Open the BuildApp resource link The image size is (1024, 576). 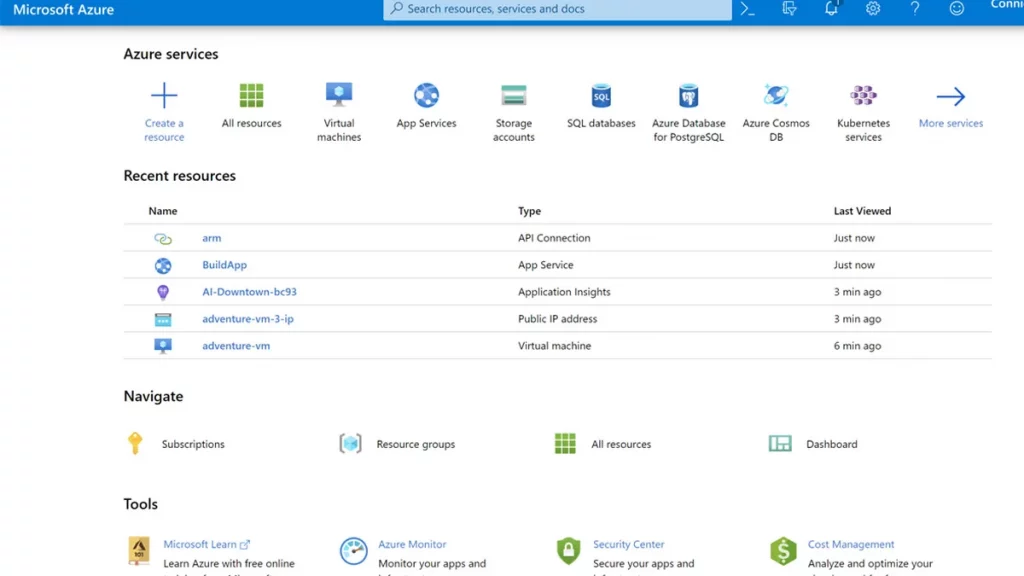coord(224,265)
